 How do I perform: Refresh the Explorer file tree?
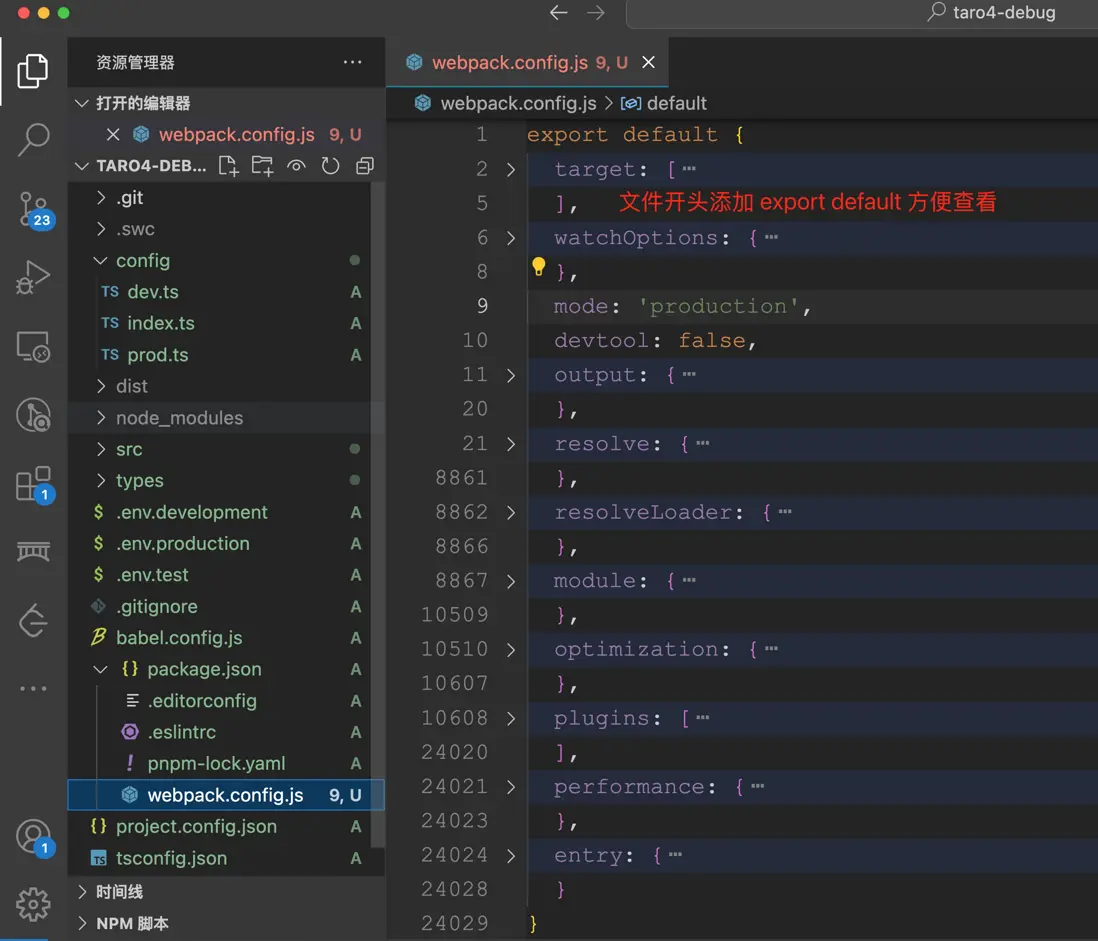click(x=330, y=166)
